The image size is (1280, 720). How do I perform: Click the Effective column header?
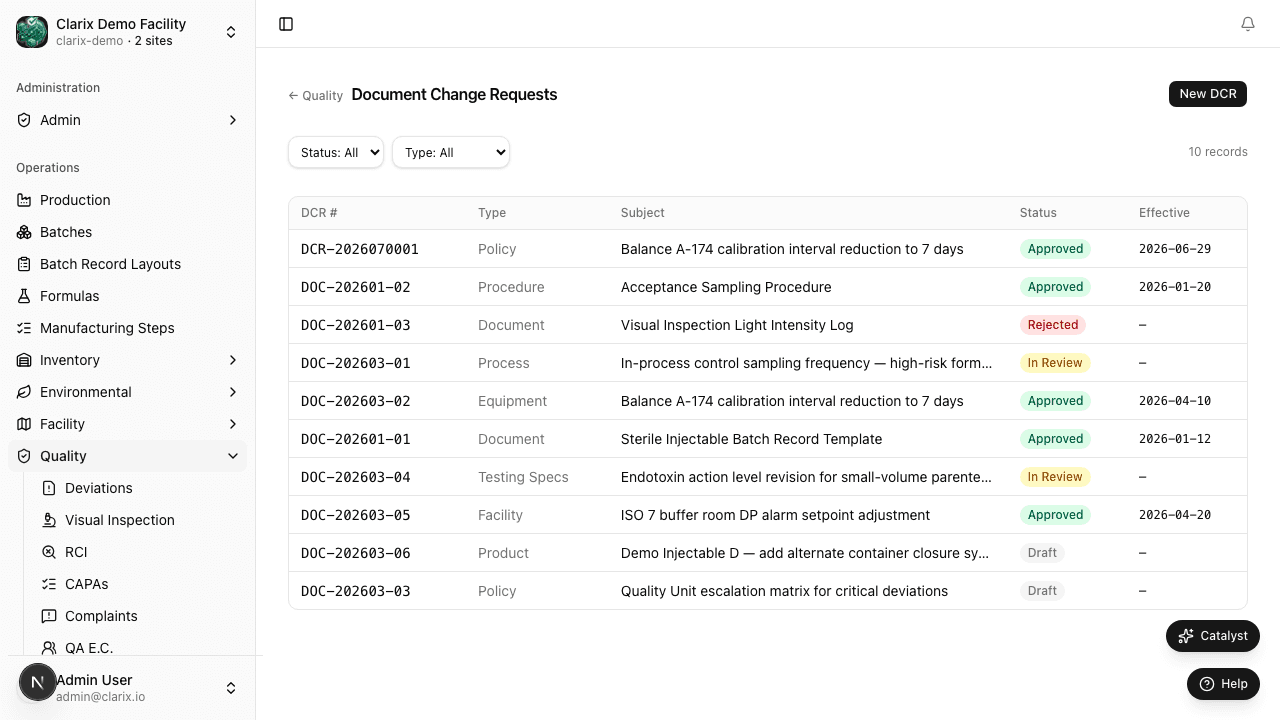pos(1164,213)
